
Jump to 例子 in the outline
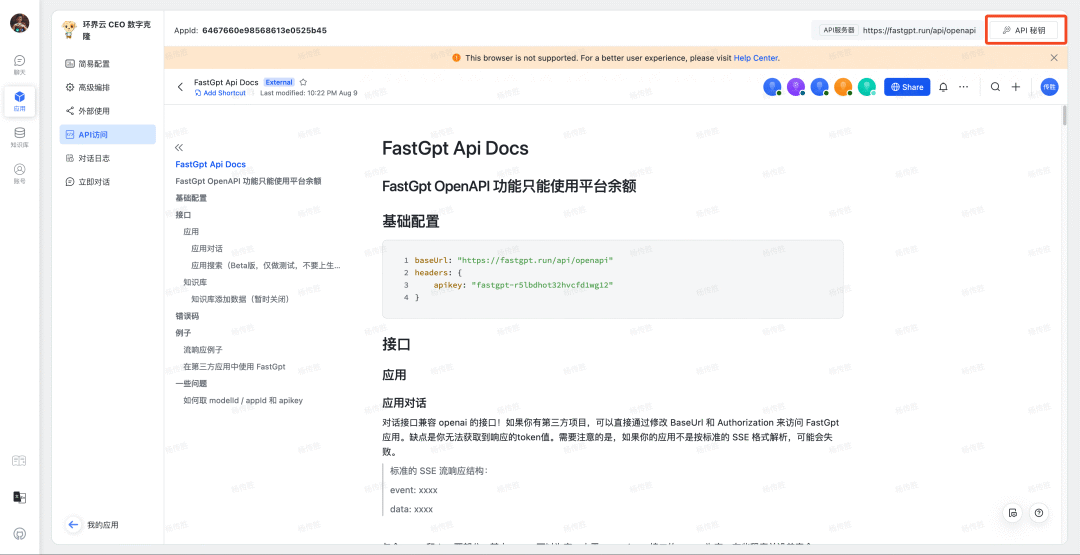(183, 333)
